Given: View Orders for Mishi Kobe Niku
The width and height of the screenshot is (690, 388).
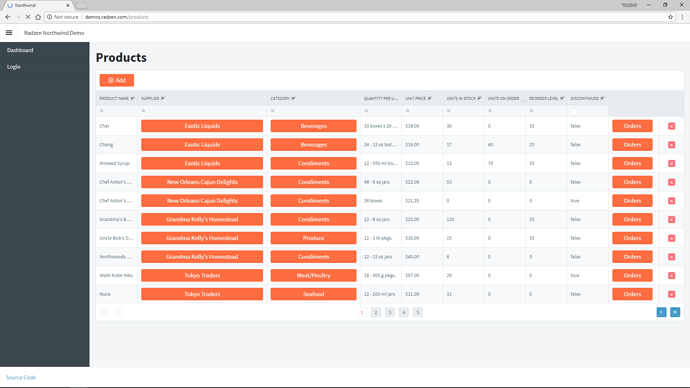Looking at the screenshot, I should [632, 275].
